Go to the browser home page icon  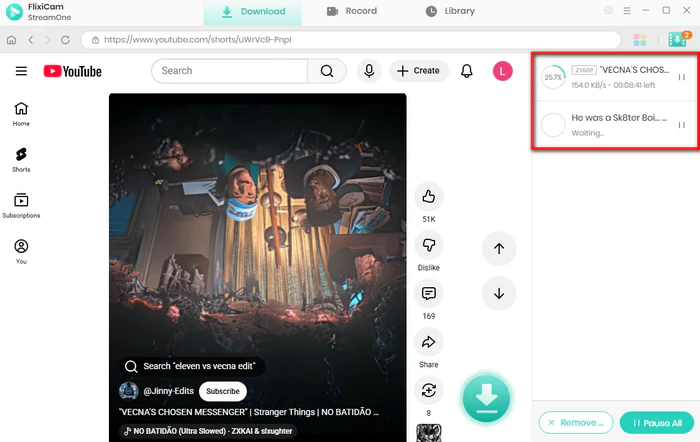11,40
